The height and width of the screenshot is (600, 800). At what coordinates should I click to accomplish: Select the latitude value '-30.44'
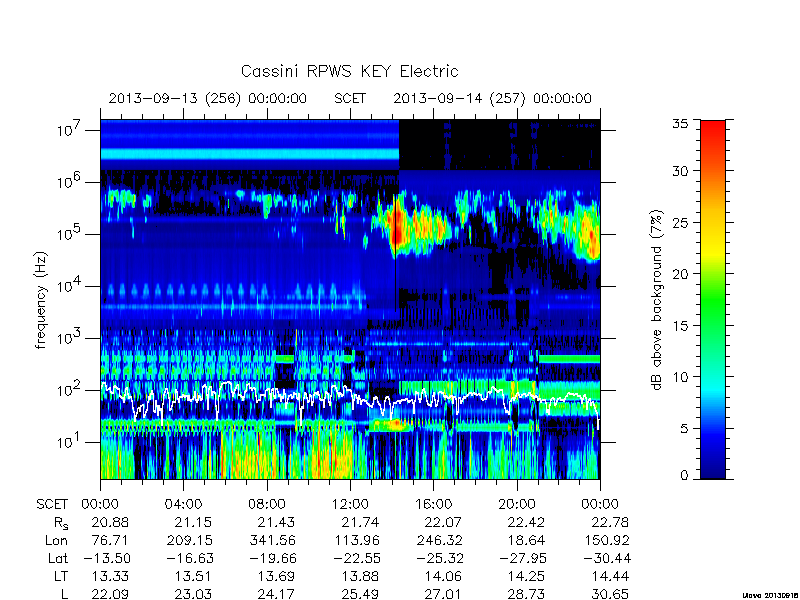pyautogui.click(x=607, y=559)
